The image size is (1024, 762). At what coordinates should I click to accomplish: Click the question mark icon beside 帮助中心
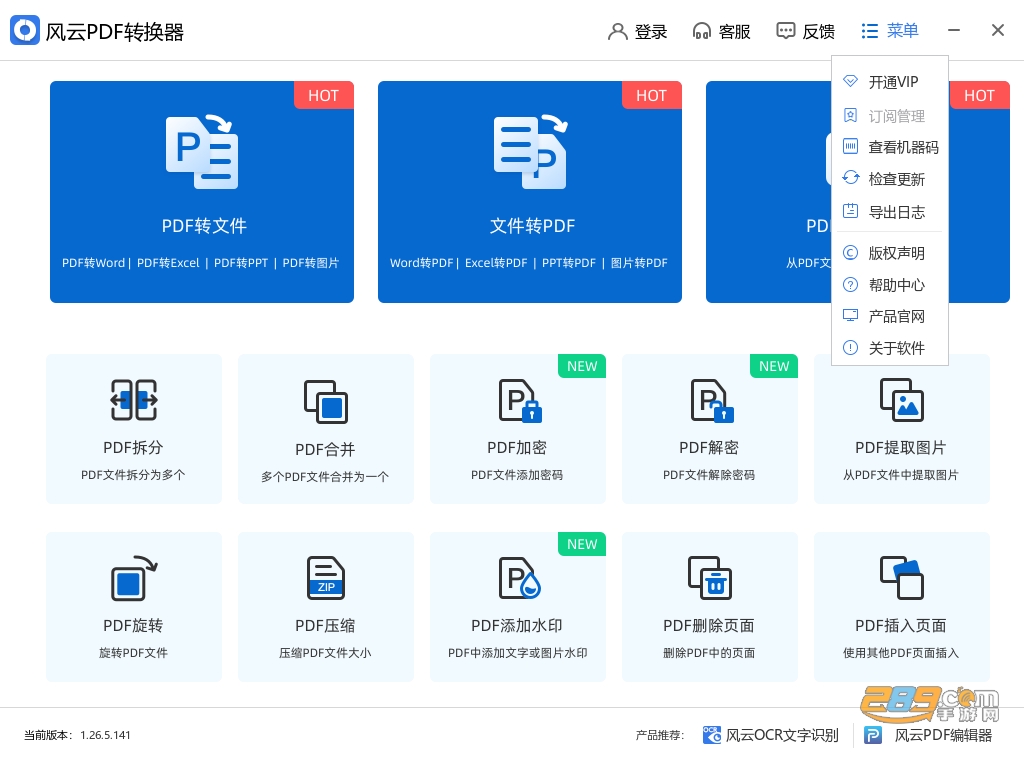click(850, 285)
